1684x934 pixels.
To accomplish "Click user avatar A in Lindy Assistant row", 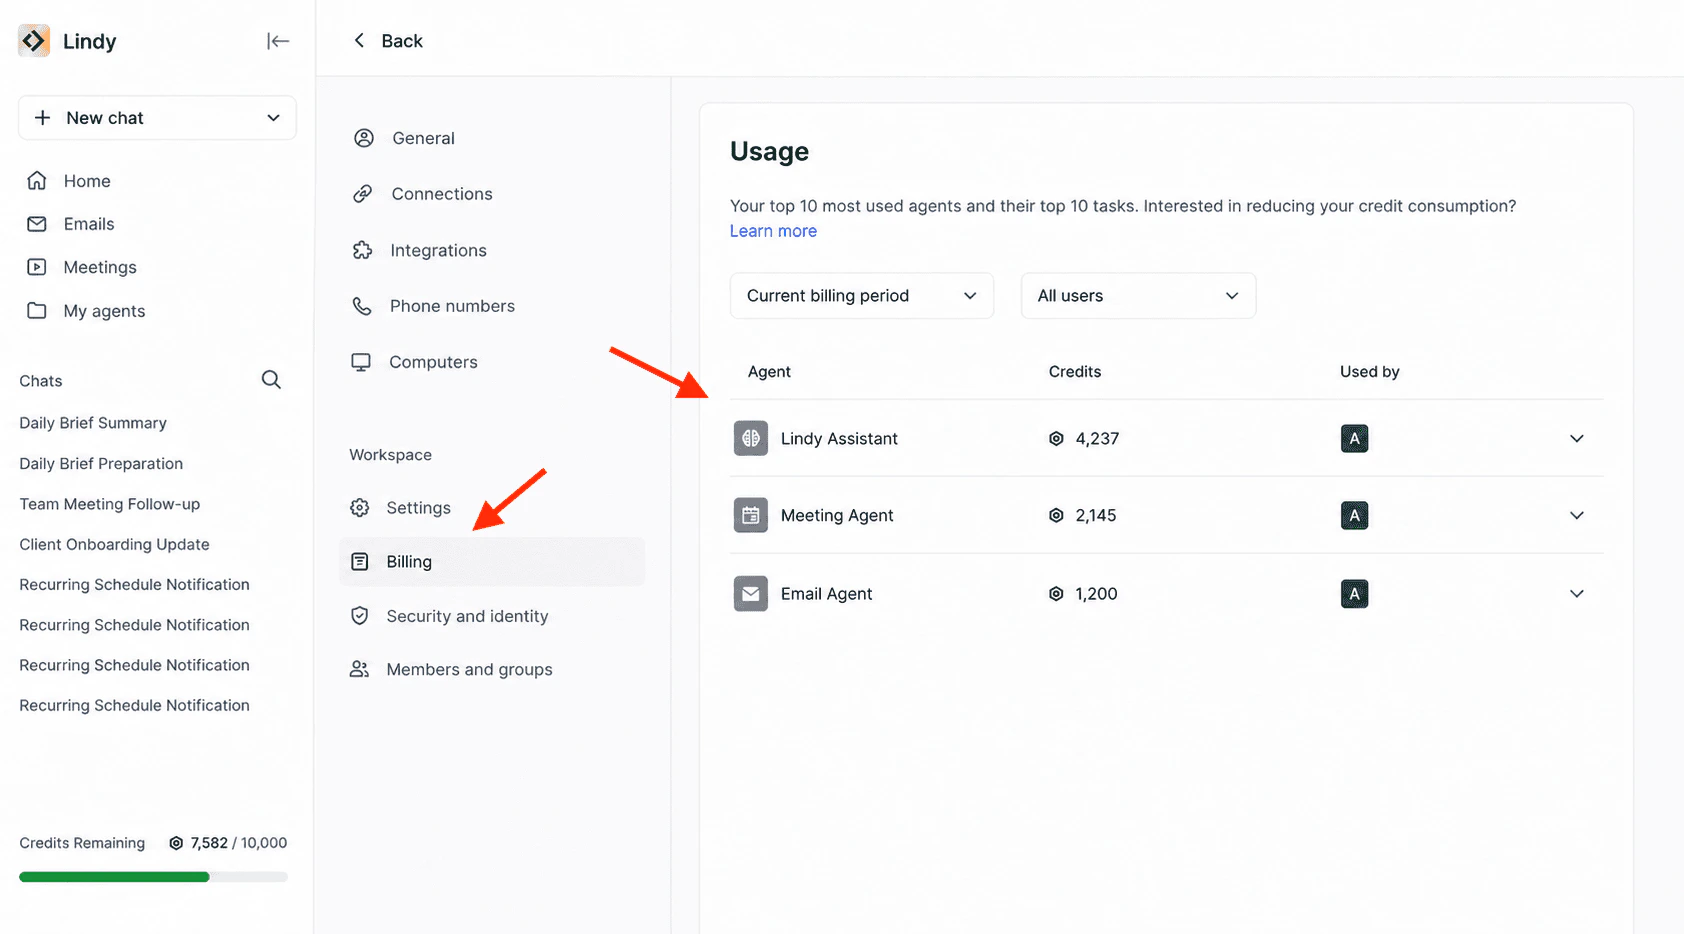I will click(x=1354, y=438).
